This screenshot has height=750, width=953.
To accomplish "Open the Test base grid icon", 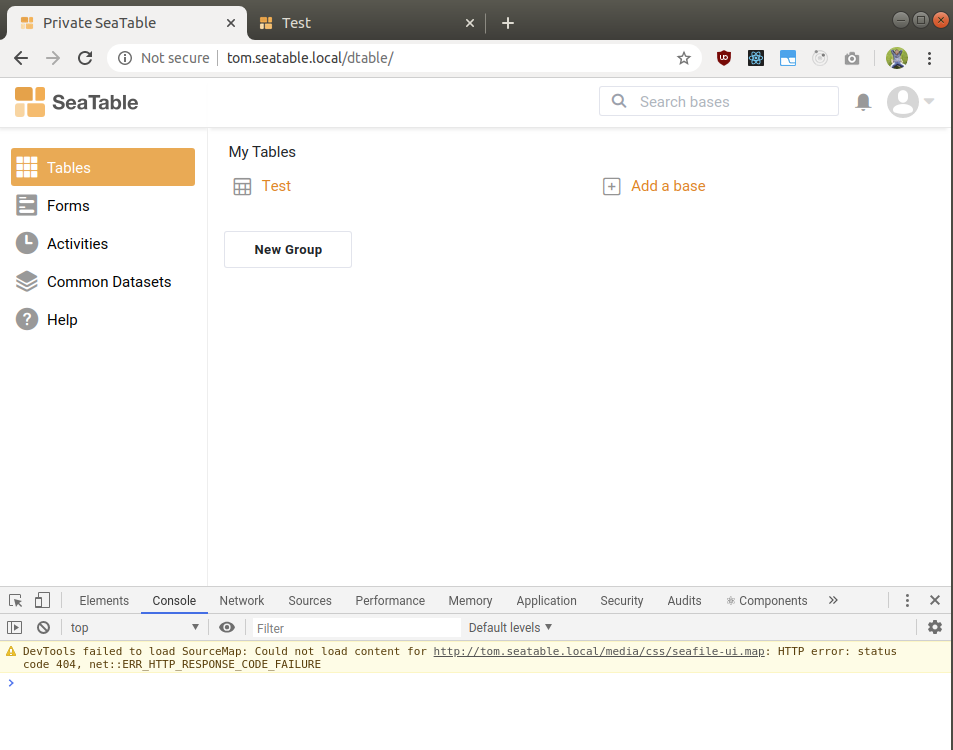I will pos(242,186).
